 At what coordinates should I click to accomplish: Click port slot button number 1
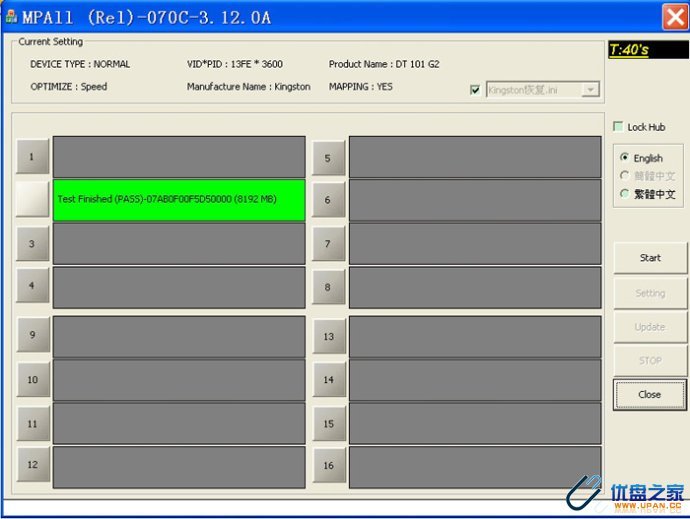pyautogui.click(x=32, y=156)
